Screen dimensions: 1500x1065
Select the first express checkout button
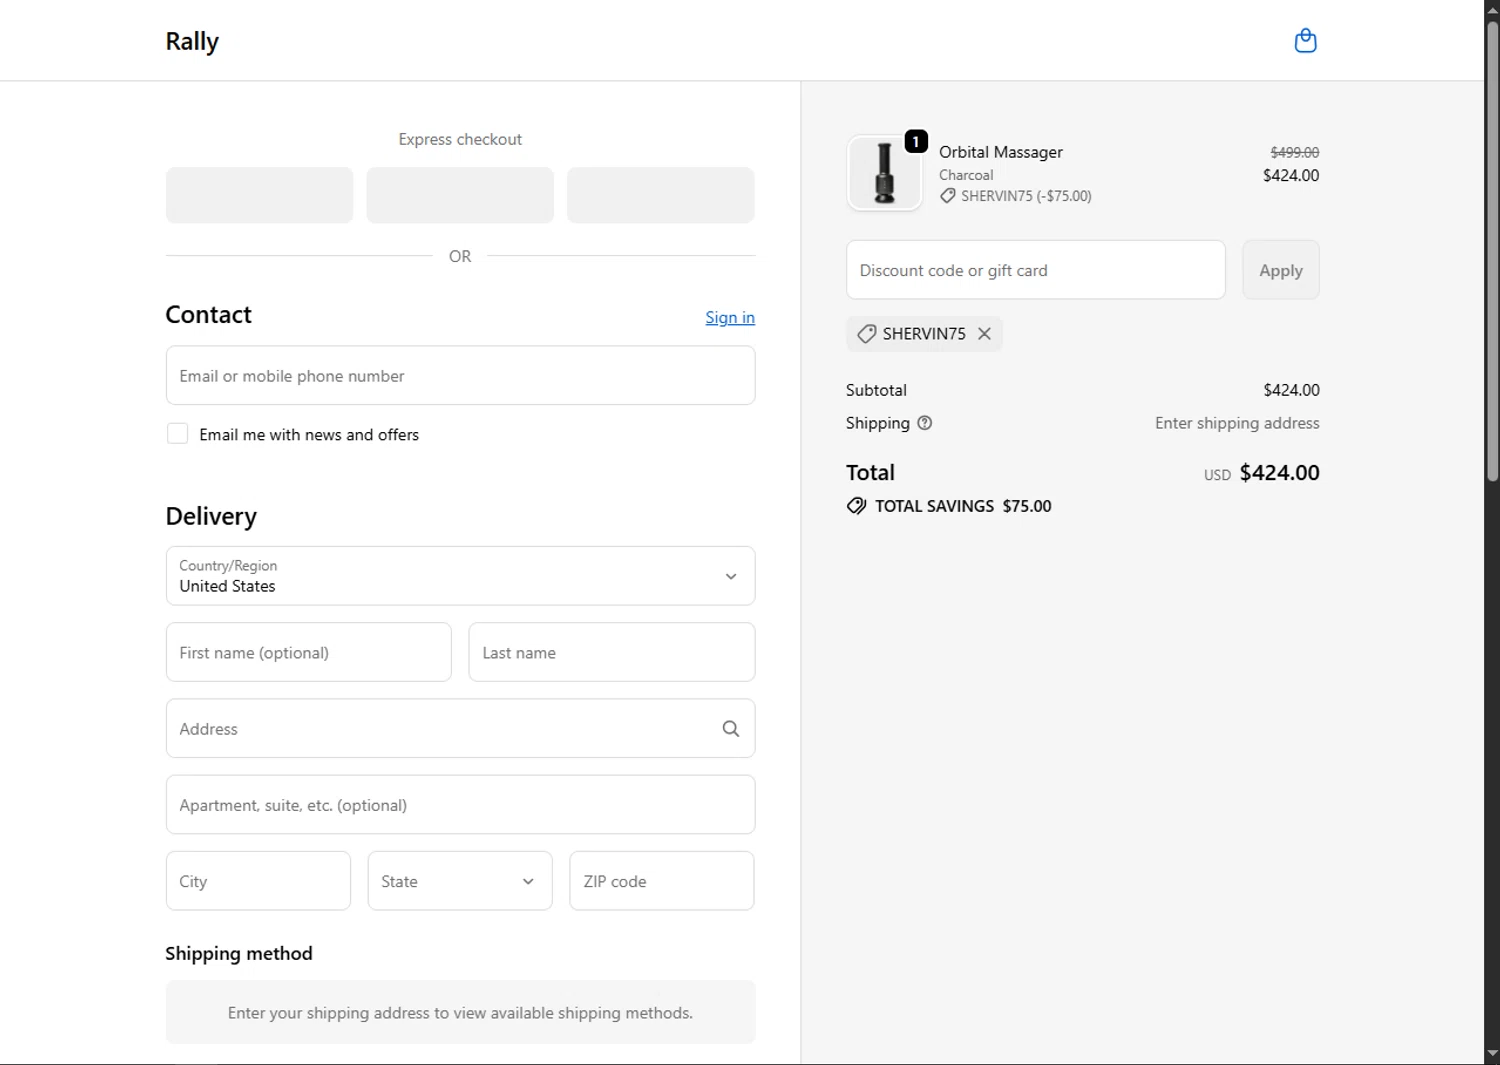[259, 195]
